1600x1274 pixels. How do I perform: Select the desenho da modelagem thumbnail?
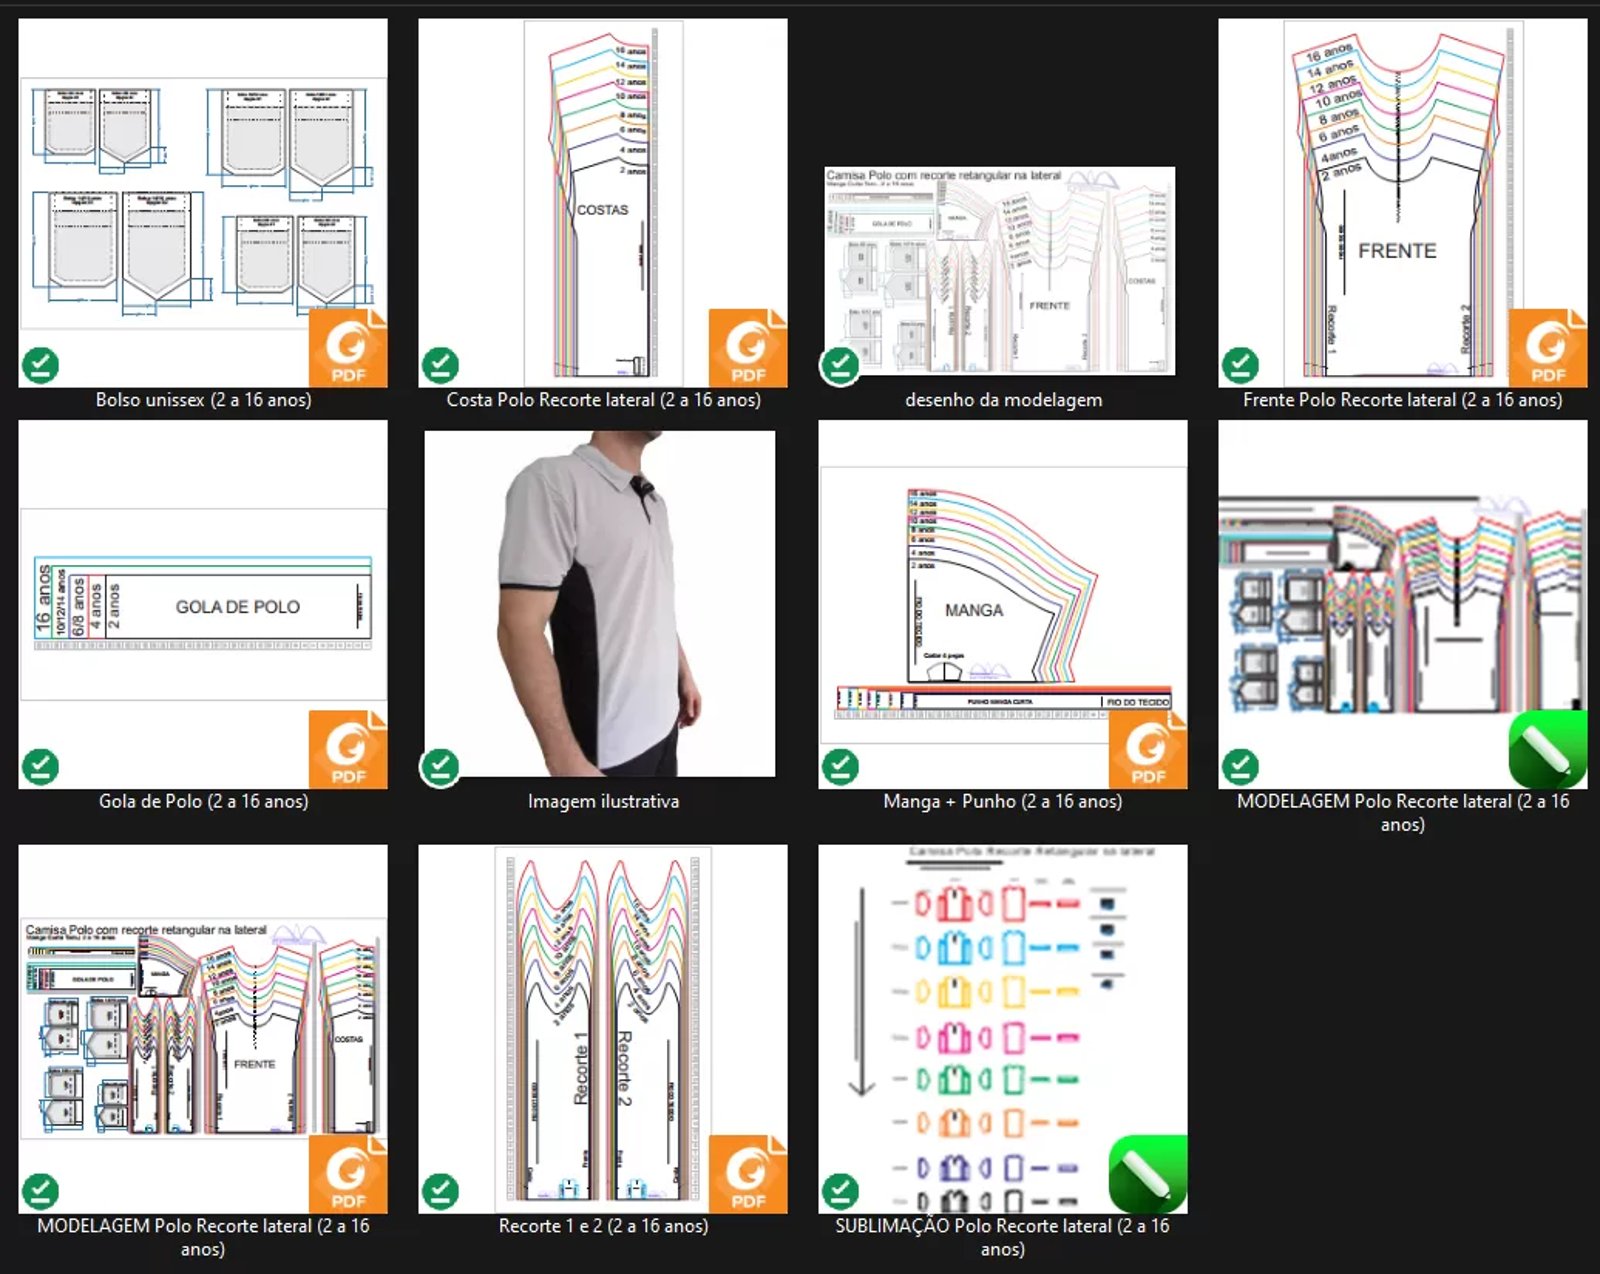point(1000,272)
